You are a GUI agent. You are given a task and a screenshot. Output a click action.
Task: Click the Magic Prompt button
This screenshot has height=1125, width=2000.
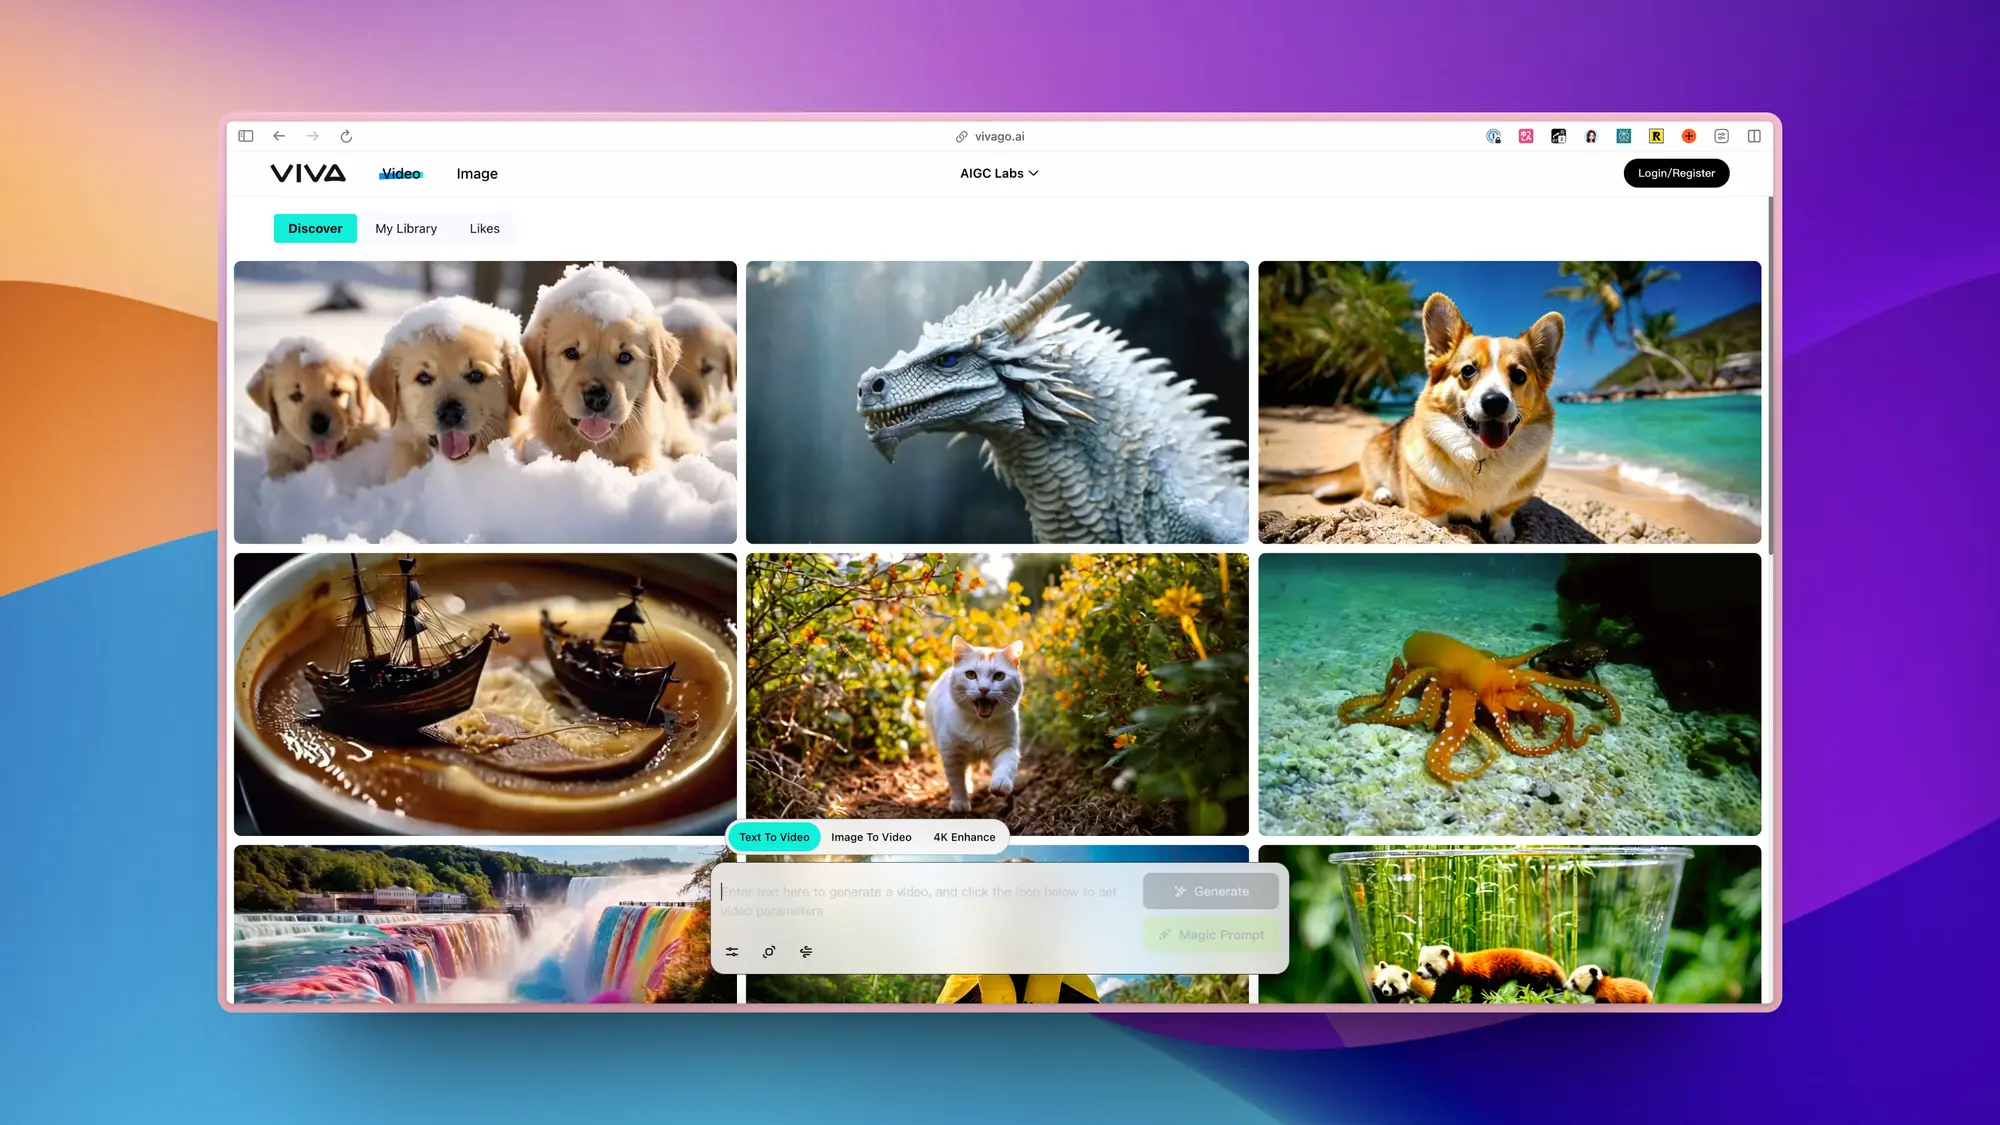(1212, 934)
